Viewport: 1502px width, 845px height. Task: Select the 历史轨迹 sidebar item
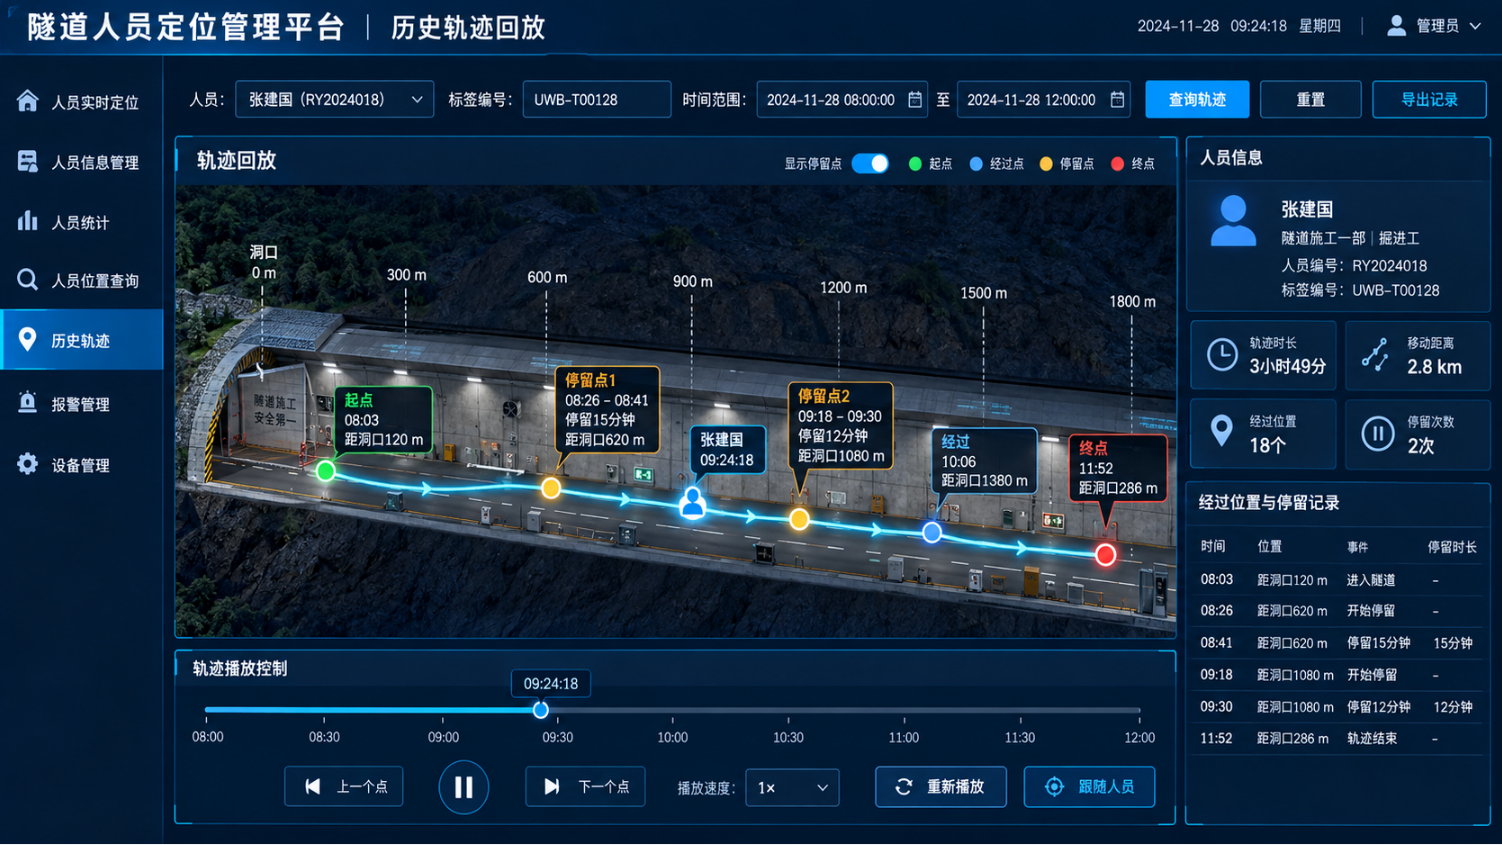point(82,340)
